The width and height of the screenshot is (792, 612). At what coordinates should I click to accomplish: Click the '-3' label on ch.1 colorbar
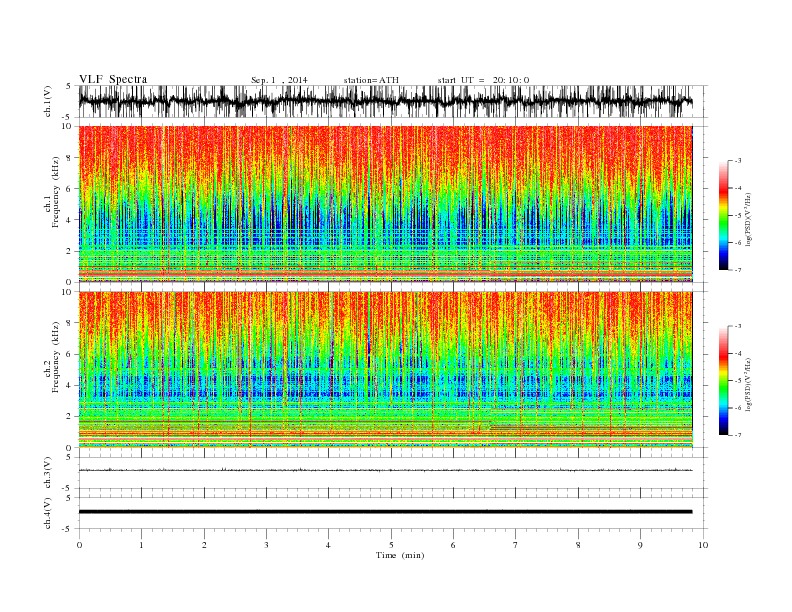pos(737,161)
